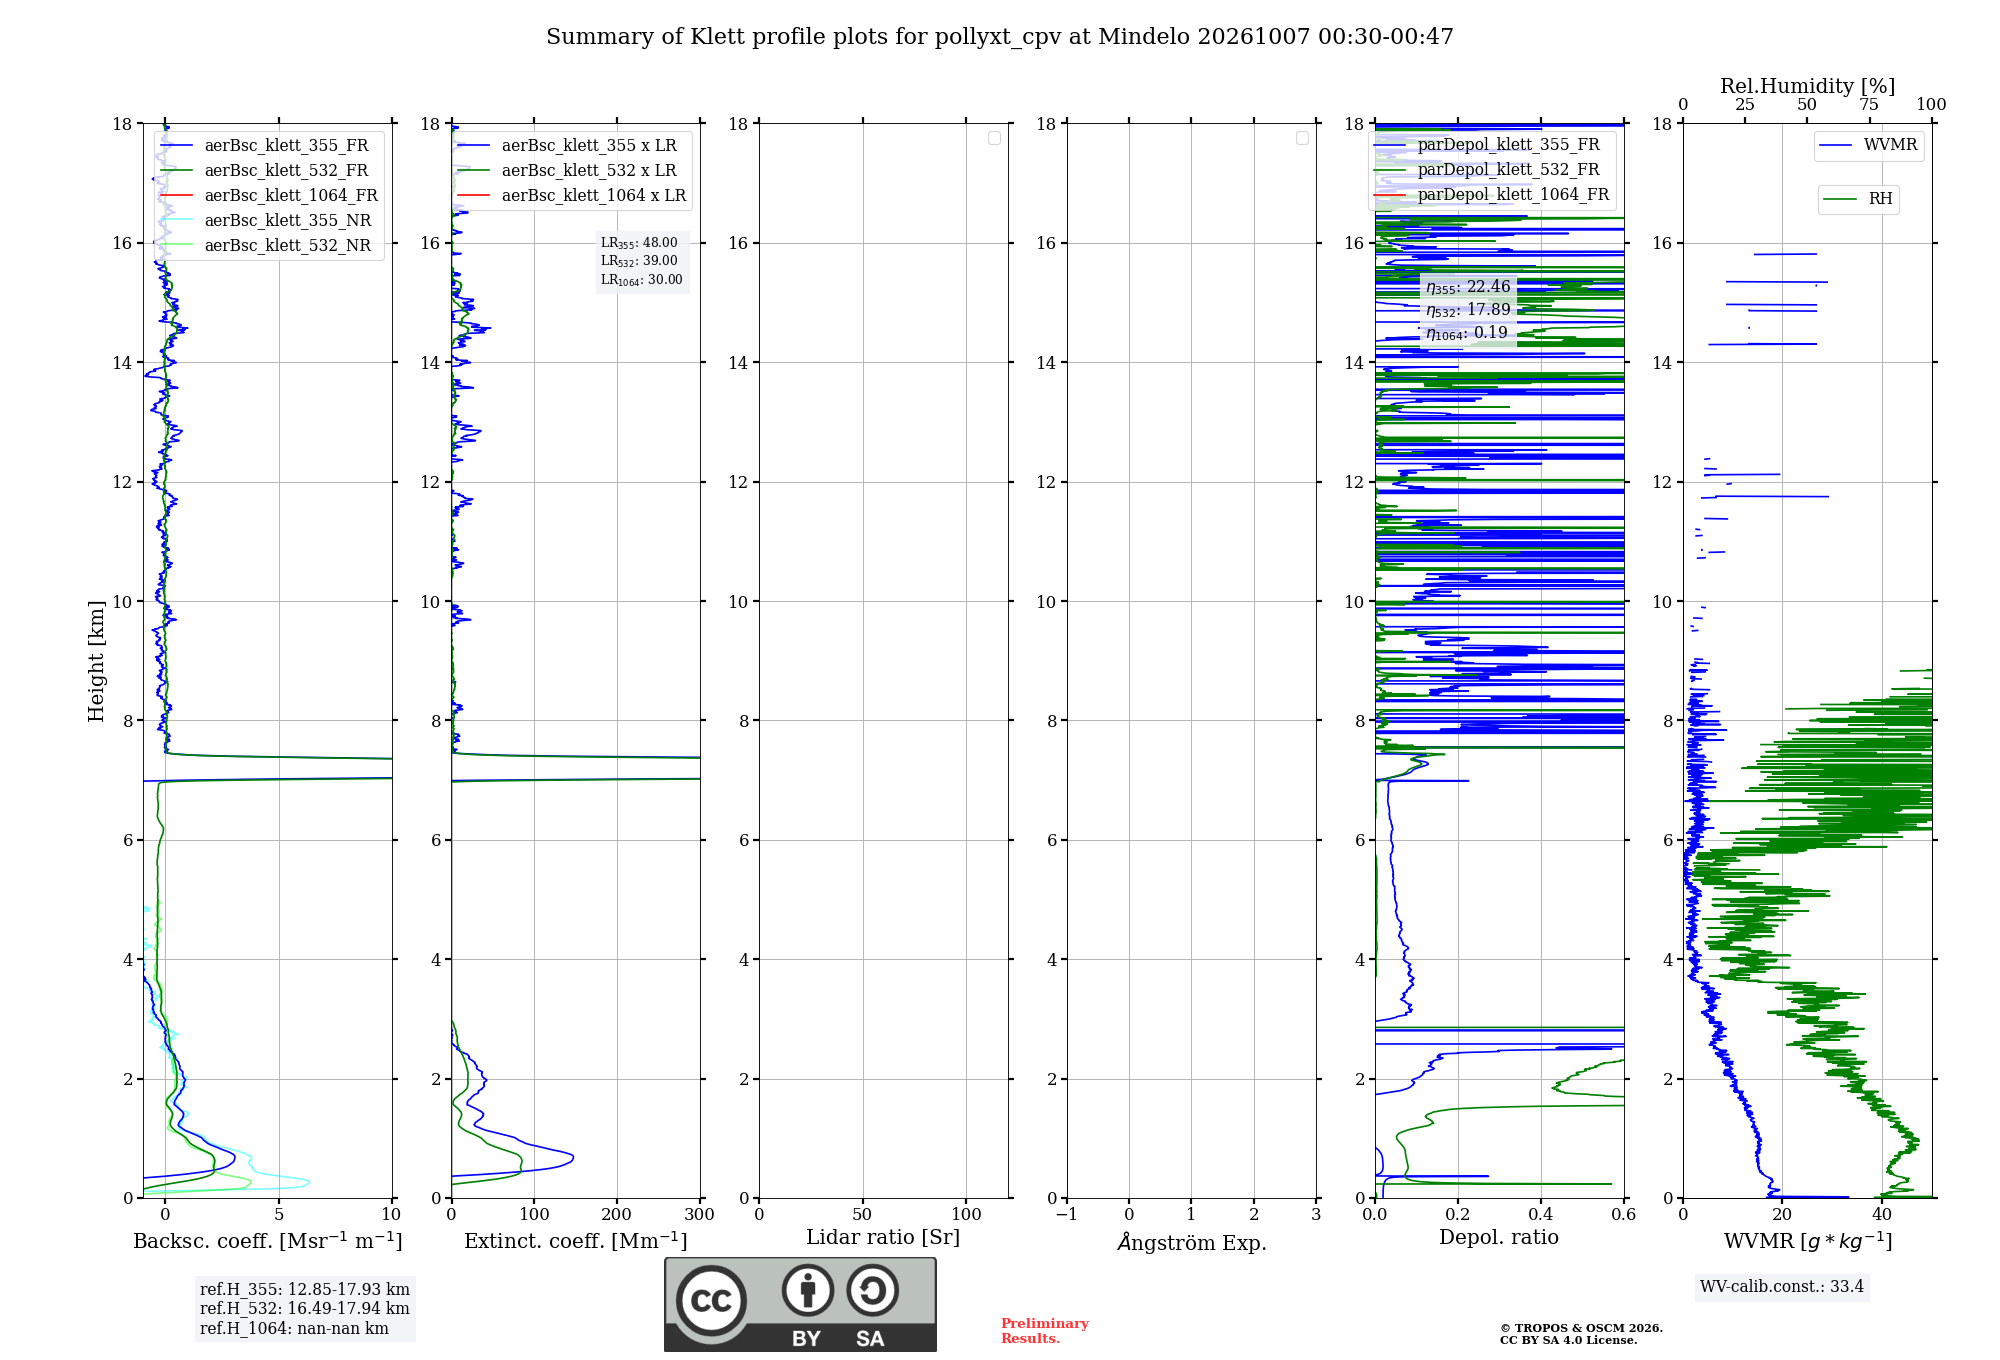
Task: Select legend entry aerBsc_klett_532_FR
Action: pos(265,171)
